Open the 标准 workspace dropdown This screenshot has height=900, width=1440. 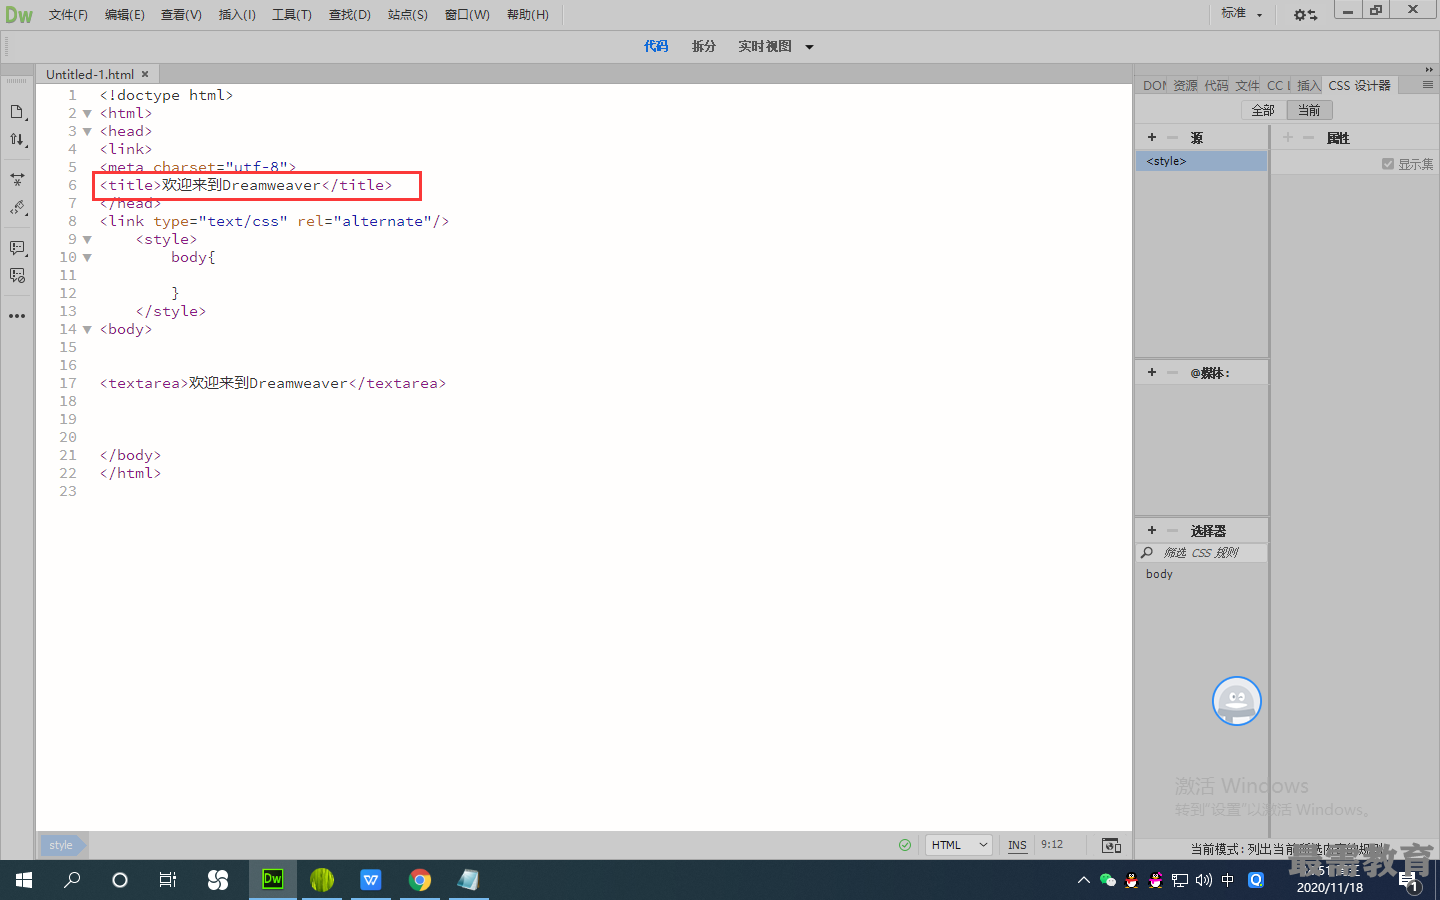pyautogui.click(x=1242, y=14)
